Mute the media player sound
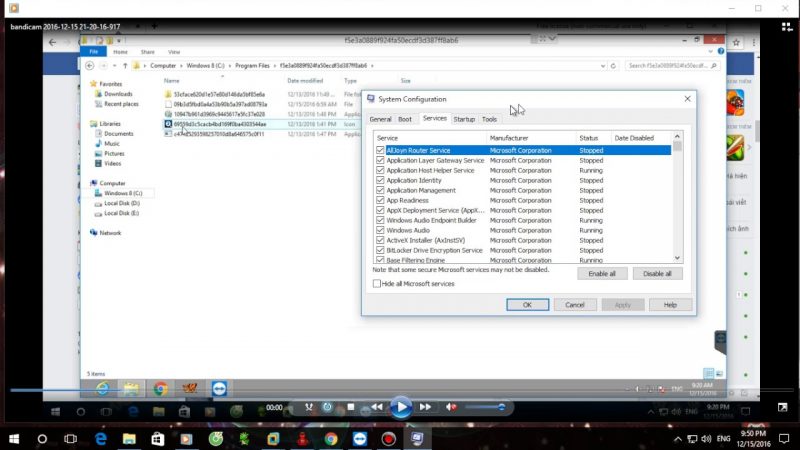The height and width of the screenshot is (450, 800). pos(451,407)
